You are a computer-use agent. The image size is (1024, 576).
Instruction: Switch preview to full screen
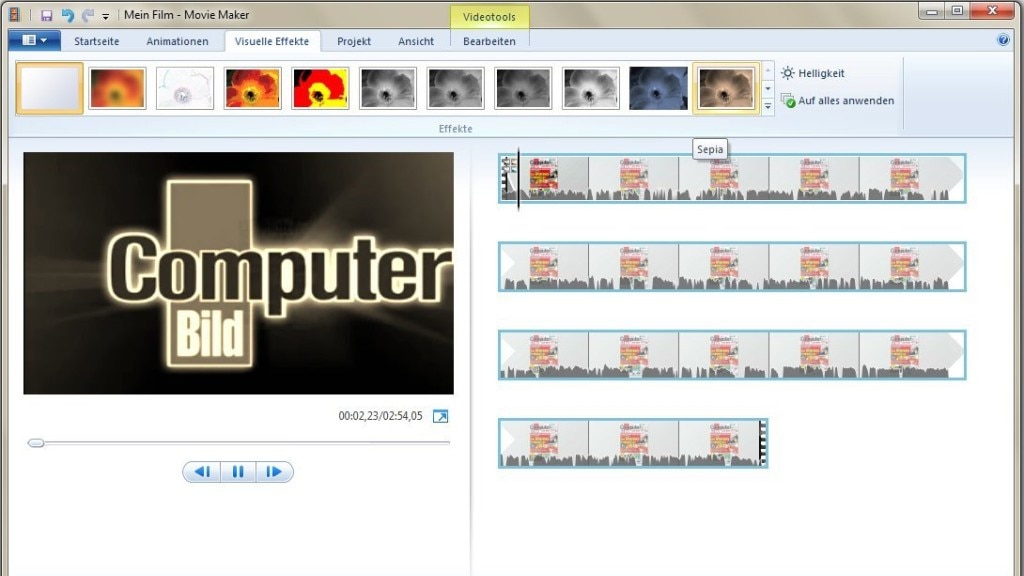click(441, 416)
